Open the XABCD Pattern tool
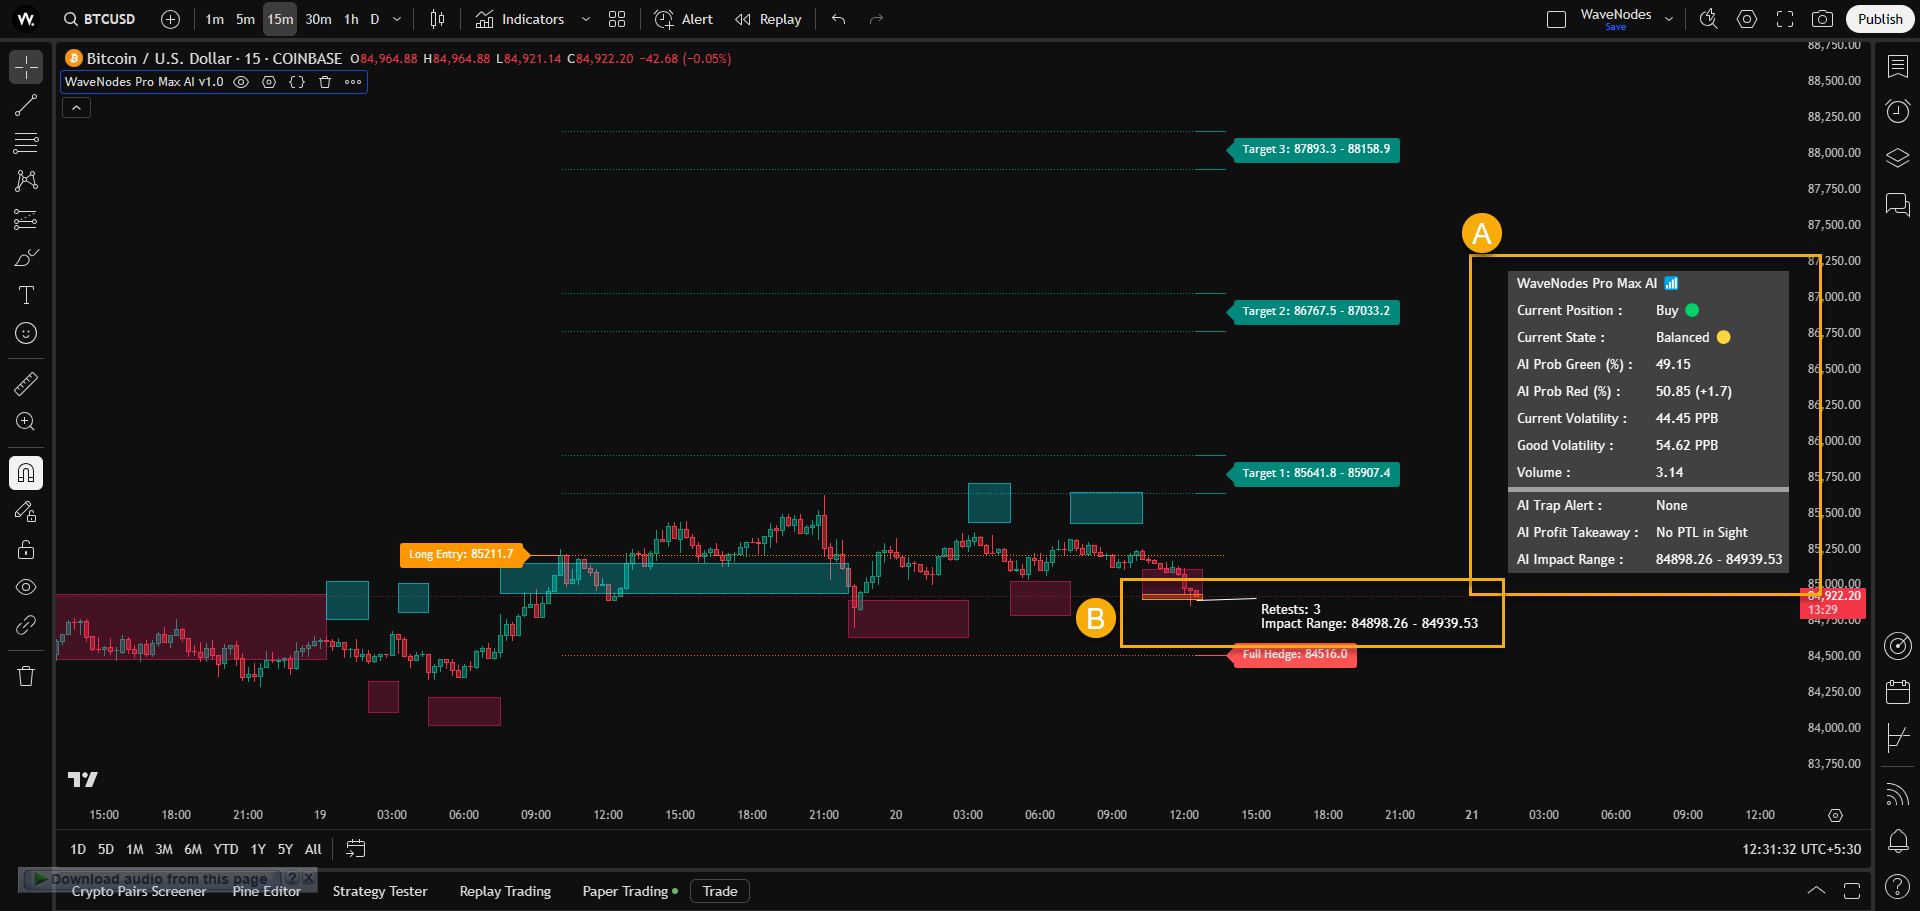 tap(25, 181)
